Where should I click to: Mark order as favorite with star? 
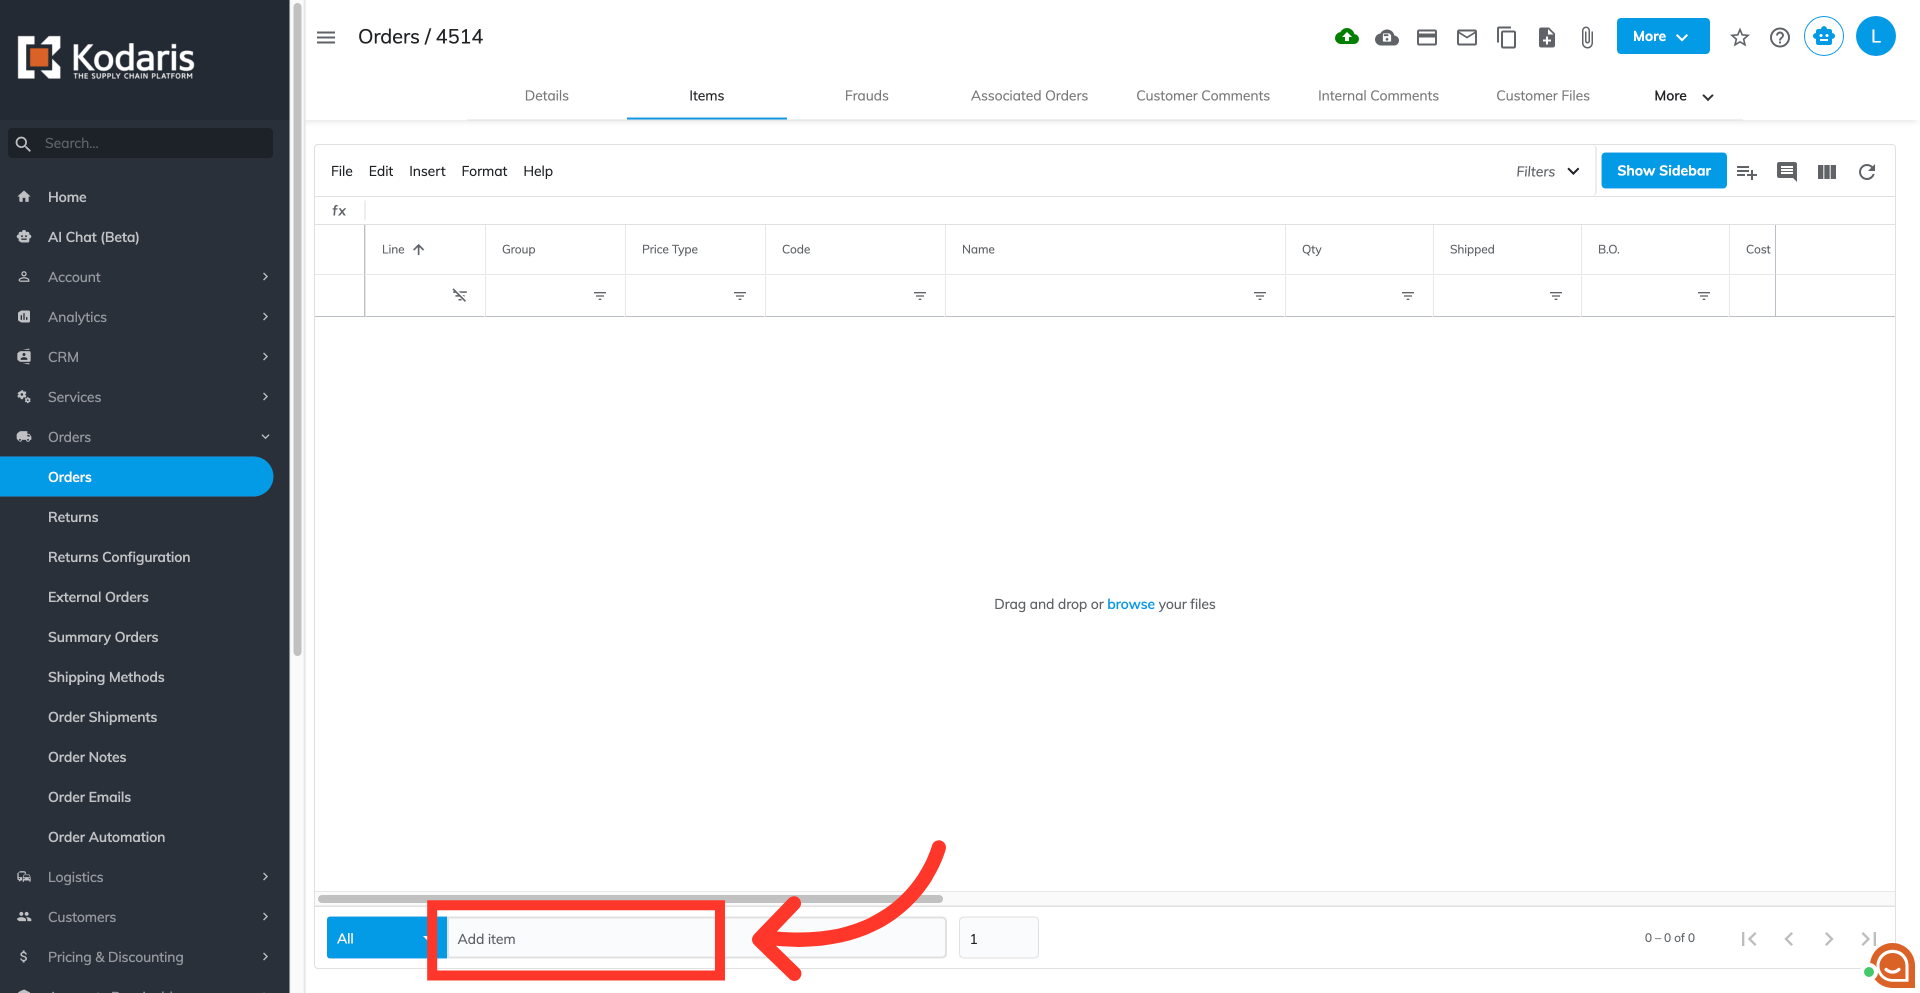click(1740, 38)
